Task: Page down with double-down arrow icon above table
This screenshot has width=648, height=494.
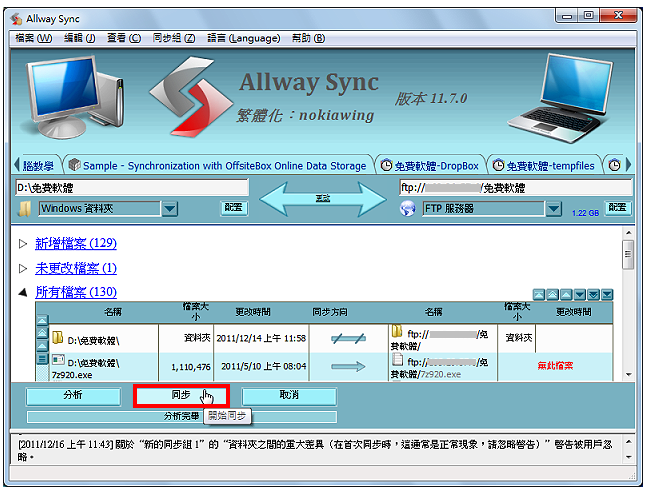Action: [x=593, y=295]
